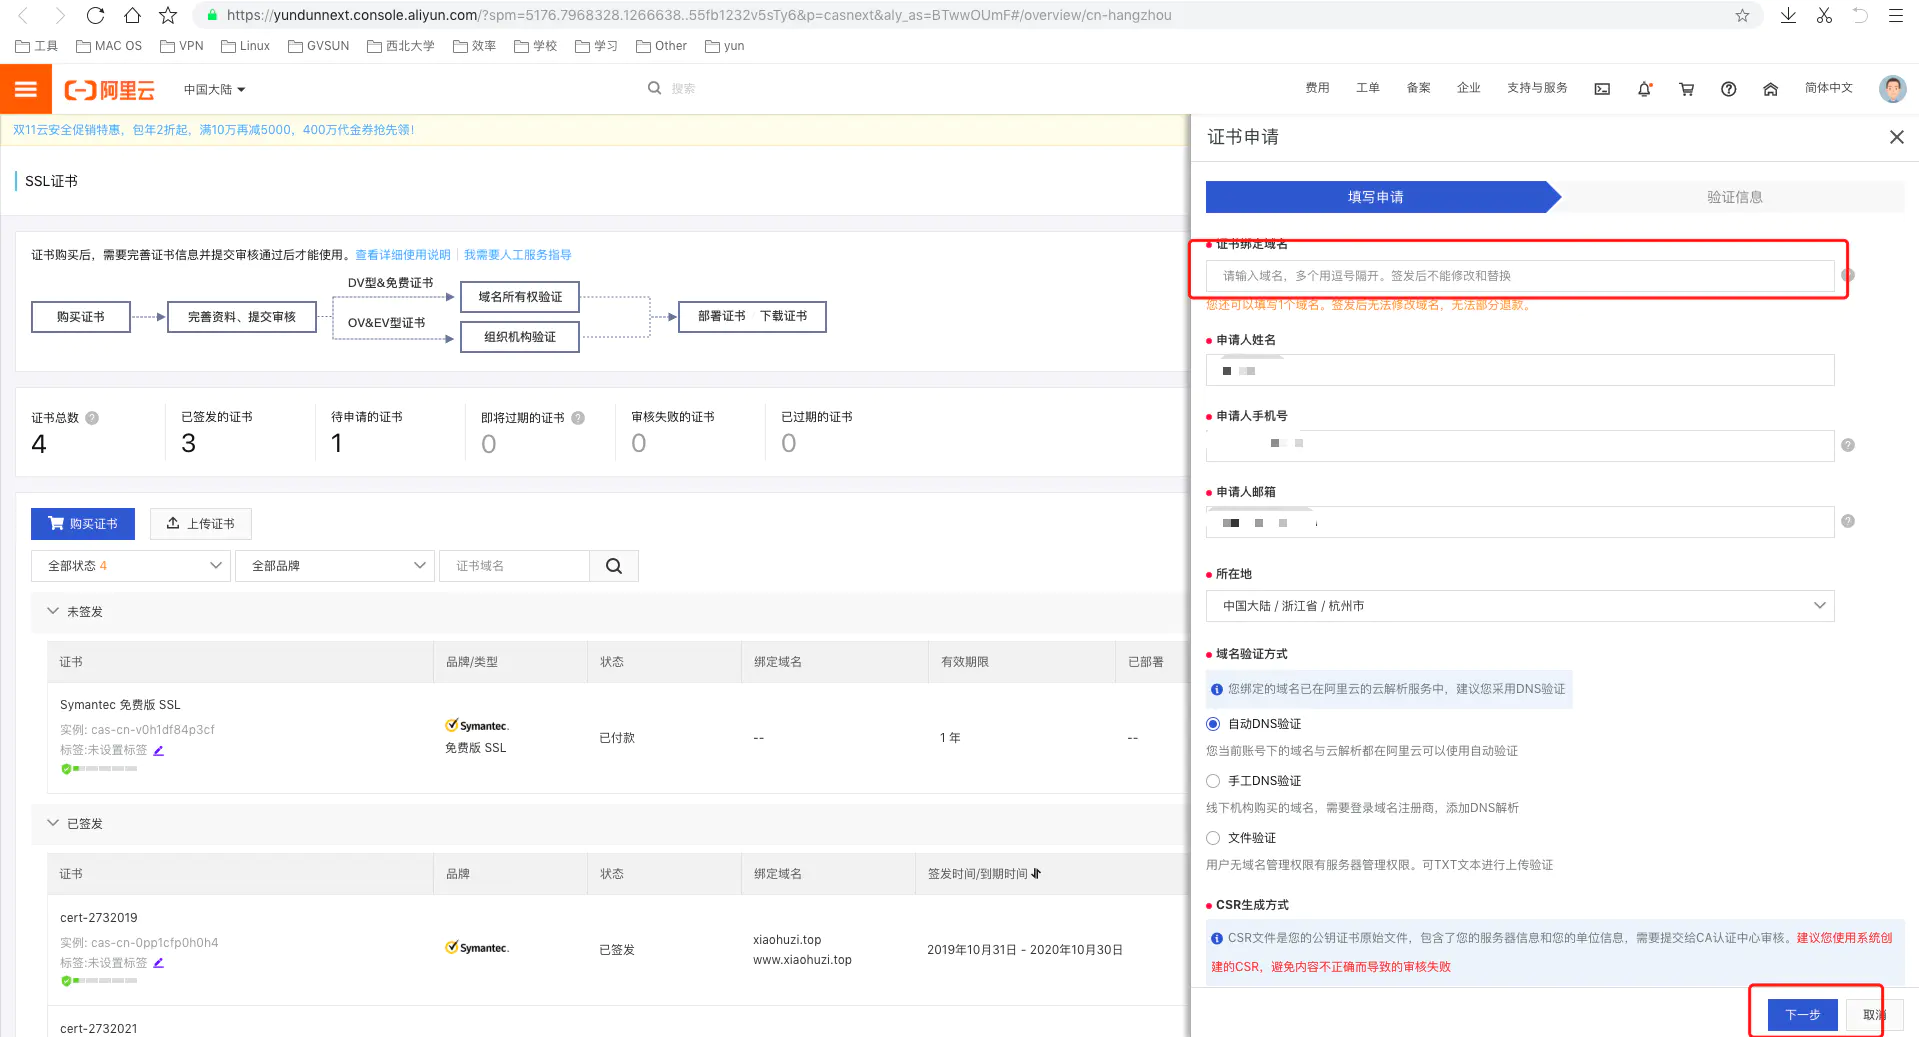Viewport: 1919px width, 1037px height.
Task: Select the 手工DNS验证 radio button
Action: (x=1213, y=781)
